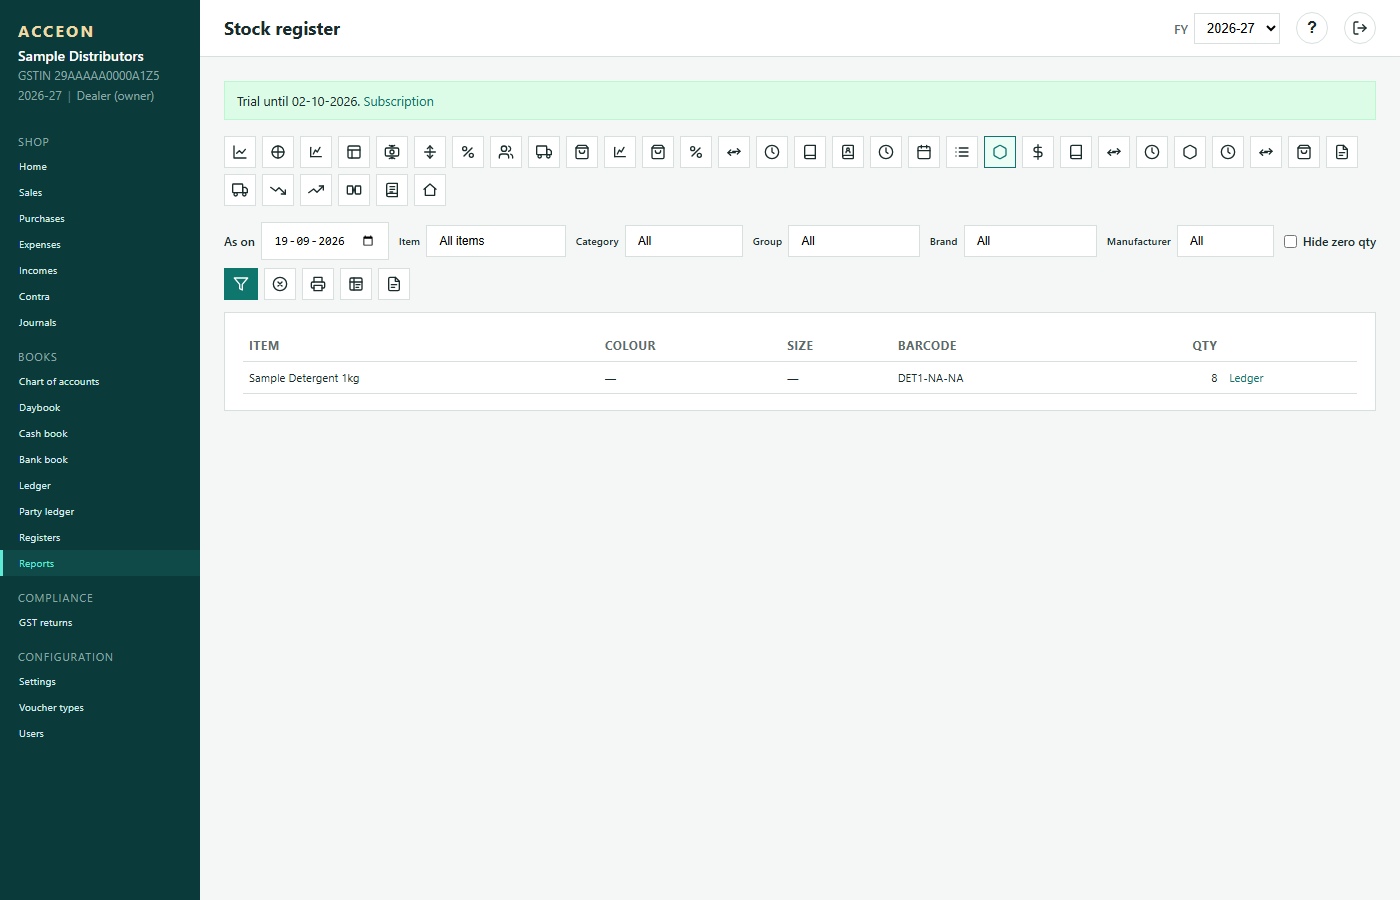
Task: Open the Brand filter field
Action: tap(1030, 241)
